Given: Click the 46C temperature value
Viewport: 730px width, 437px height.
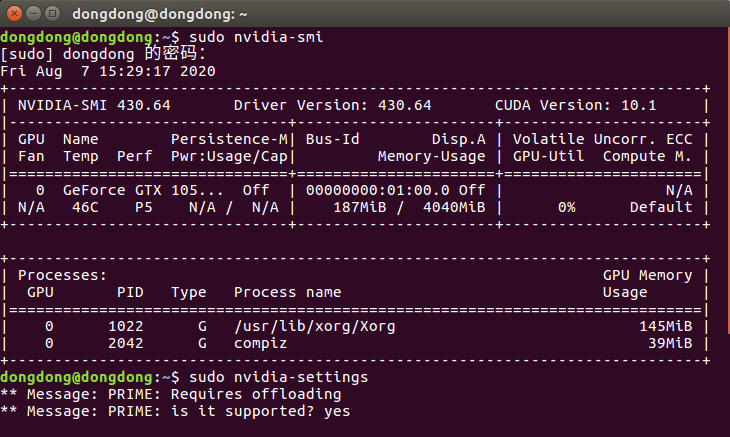Looking at the screenshot, I should tap(77, 207).
